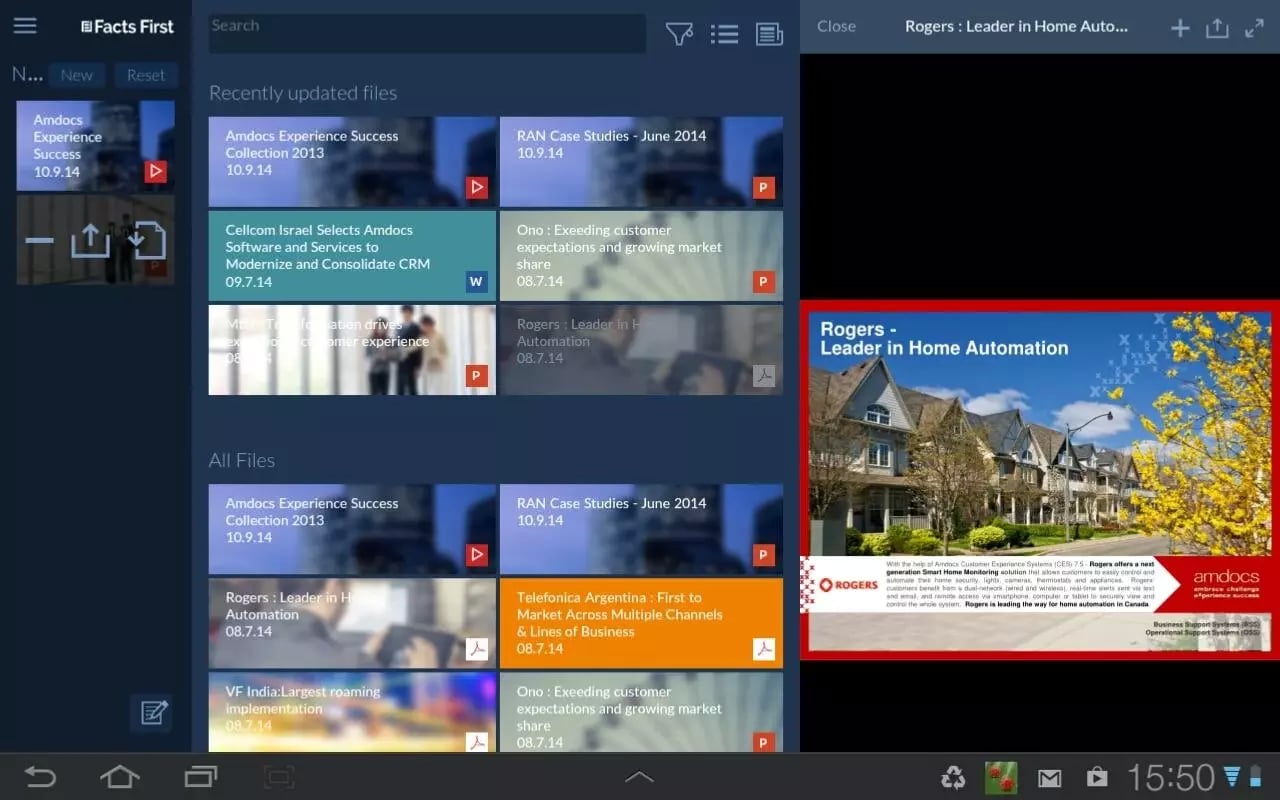Open the Rogers Leader in Home Automation slide
This screenshot has height=800, width=1280.
(1040, 481)
